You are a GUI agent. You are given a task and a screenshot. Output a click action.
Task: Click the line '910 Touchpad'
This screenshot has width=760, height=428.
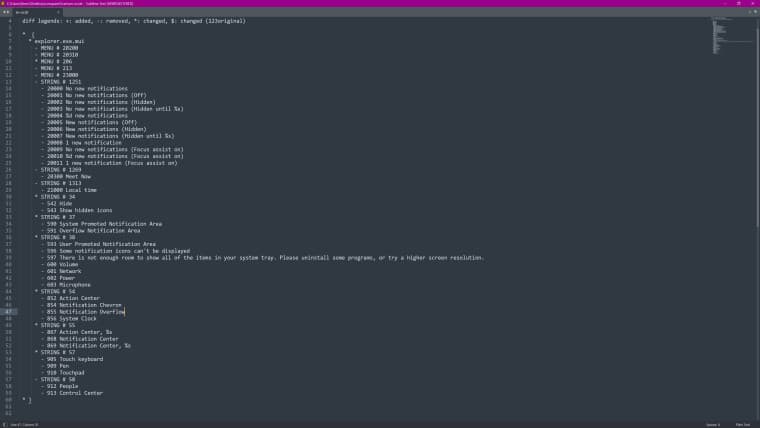click(x=63, y=374)
